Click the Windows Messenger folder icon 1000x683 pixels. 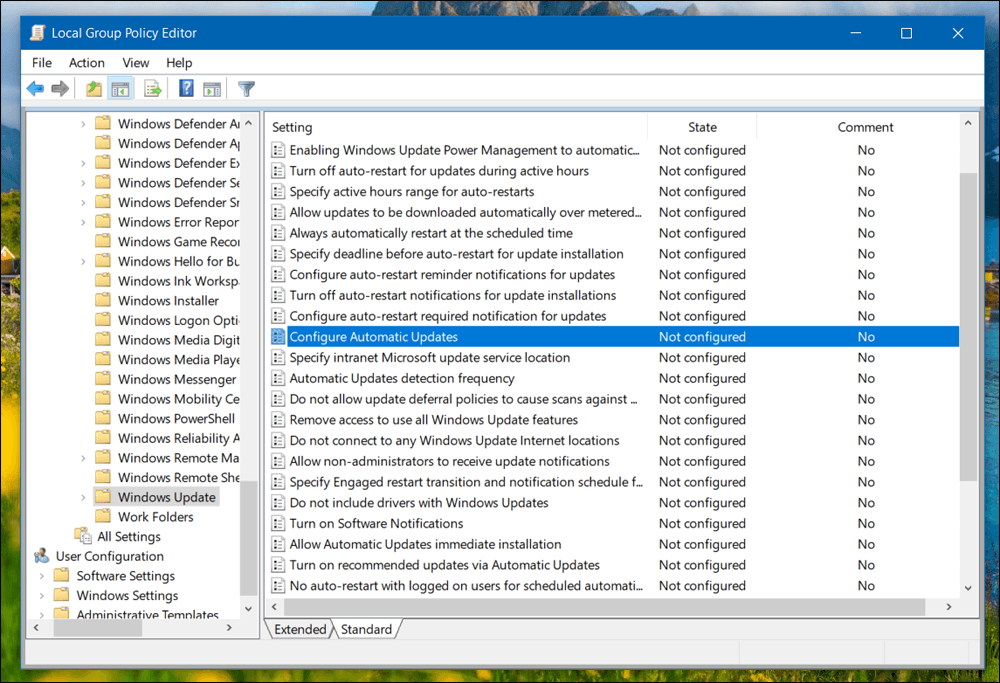pyautogui.click(x=103, y=378)
